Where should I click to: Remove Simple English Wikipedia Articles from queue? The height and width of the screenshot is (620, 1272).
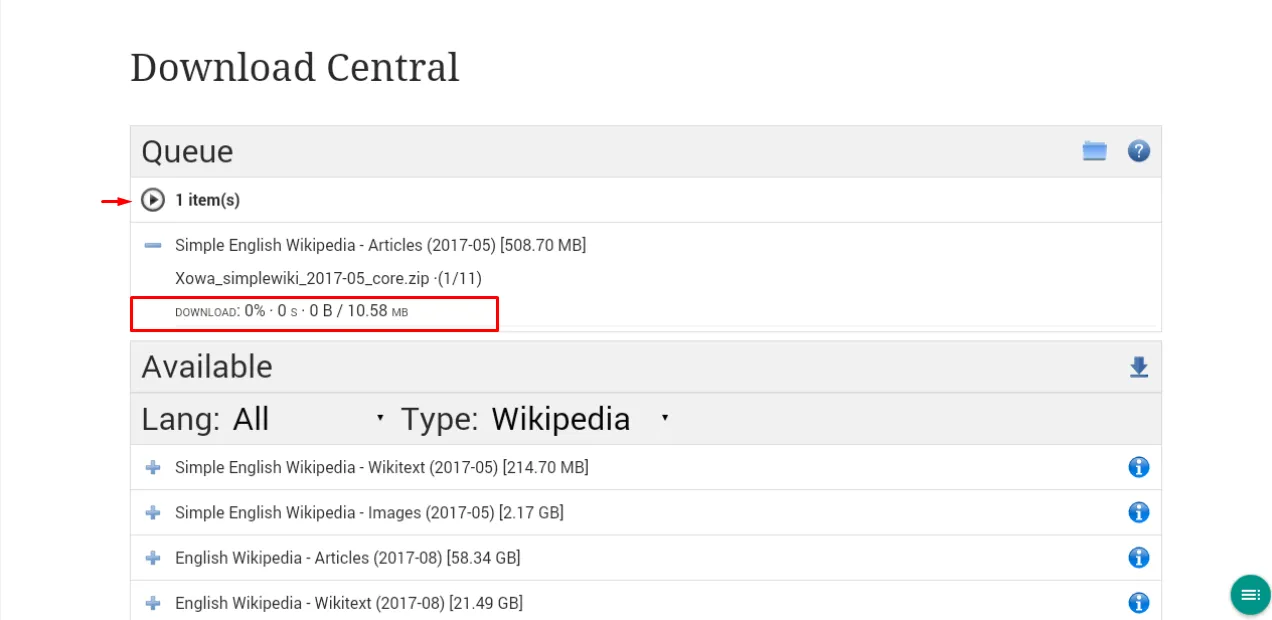152,245
